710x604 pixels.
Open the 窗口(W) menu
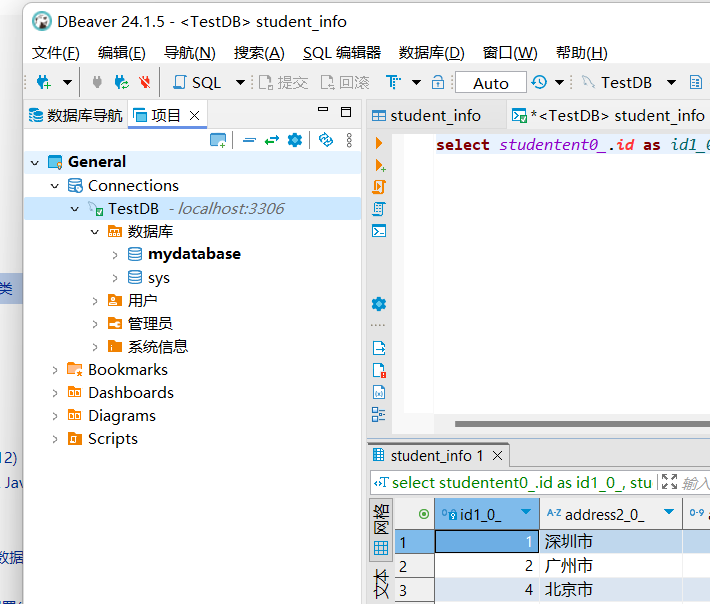point(510,53)
